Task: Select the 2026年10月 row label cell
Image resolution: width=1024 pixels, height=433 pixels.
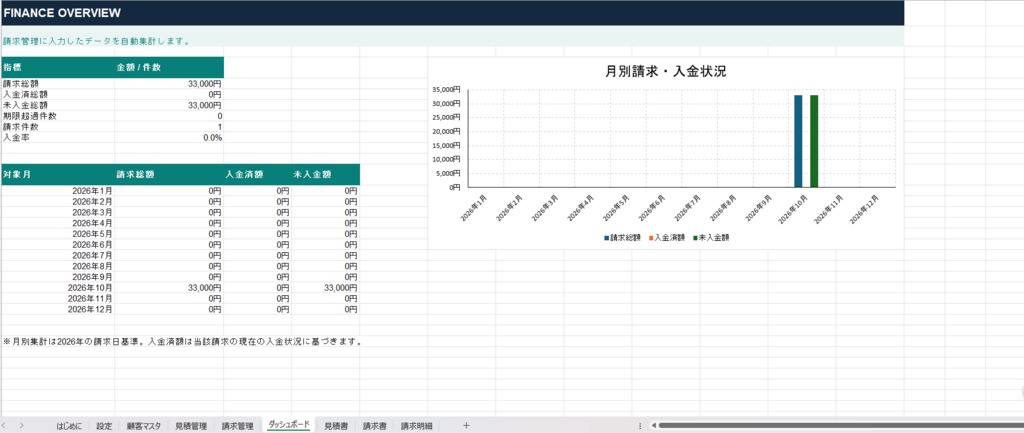Action: 57,287
